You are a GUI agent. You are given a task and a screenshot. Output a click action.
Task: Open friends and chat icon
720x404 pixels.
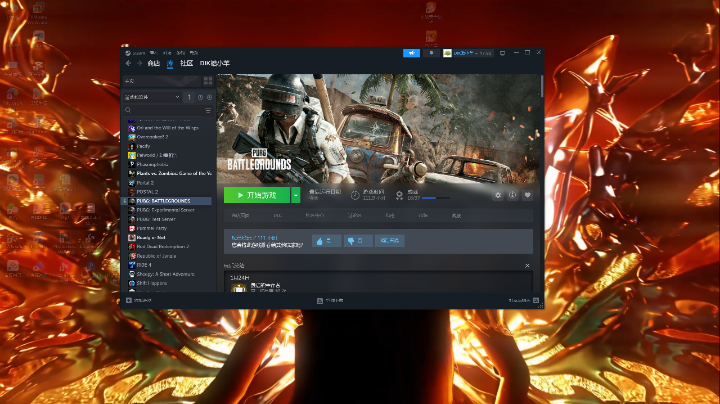(x=536, y=300)
